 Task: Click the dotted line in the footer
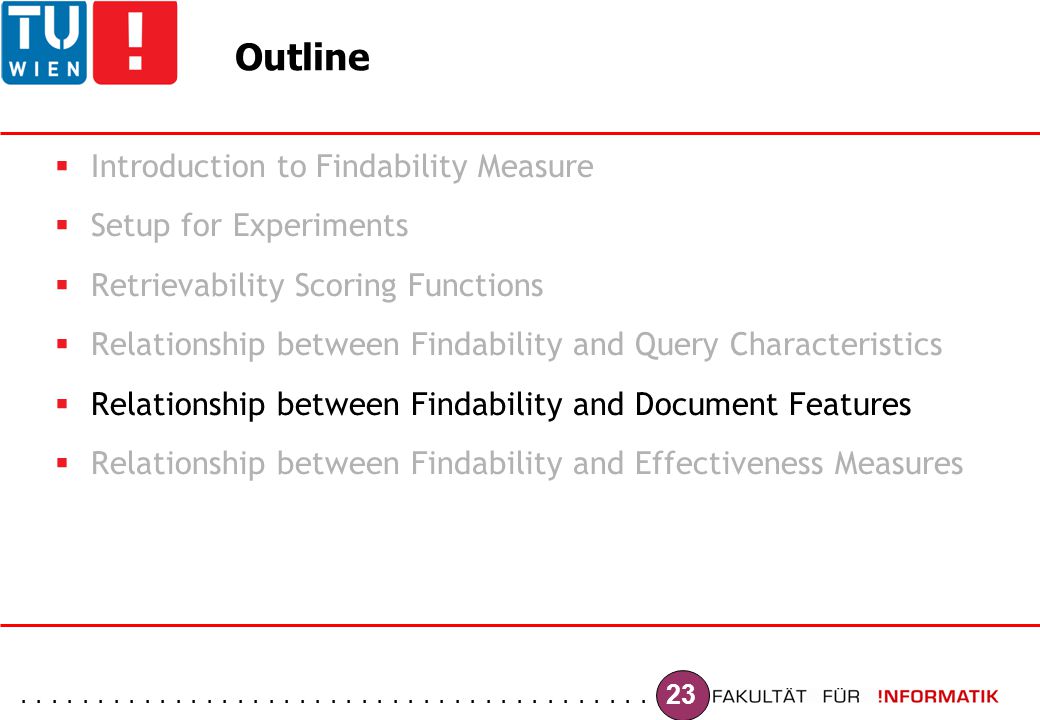click(x=334, y=700)
